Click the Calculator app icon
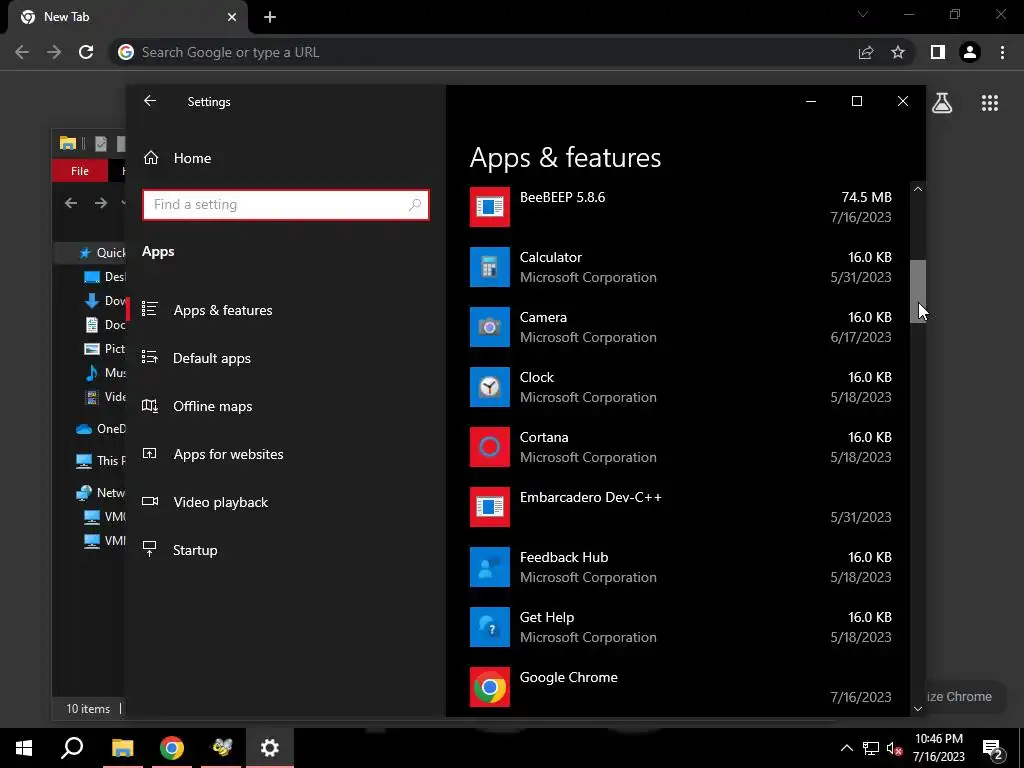The width and height of the screenshot is (1024, 768). click(x=490, y=267)
